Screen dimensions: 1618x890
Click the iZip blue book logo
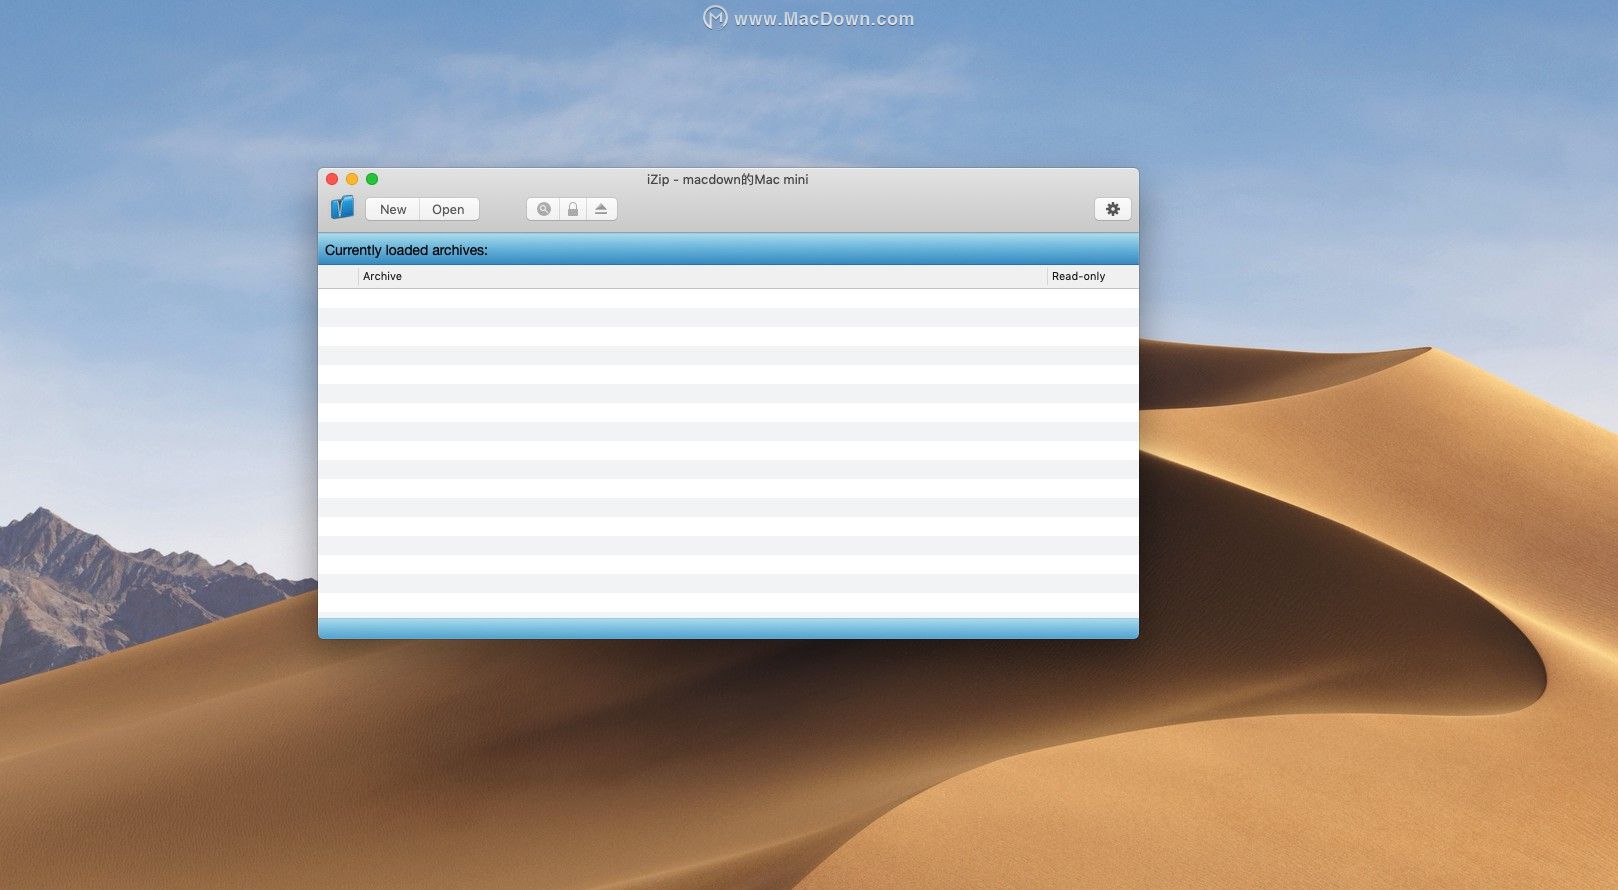point(342,208)
